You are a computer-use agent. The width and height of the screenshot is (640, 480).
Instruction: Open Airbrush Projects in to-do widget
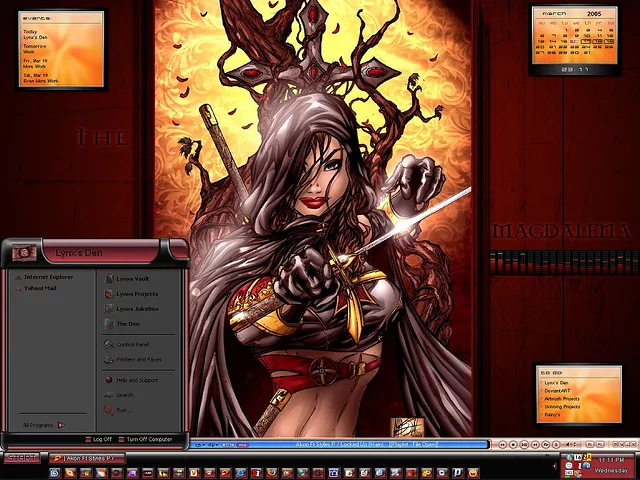pos(562,399)
